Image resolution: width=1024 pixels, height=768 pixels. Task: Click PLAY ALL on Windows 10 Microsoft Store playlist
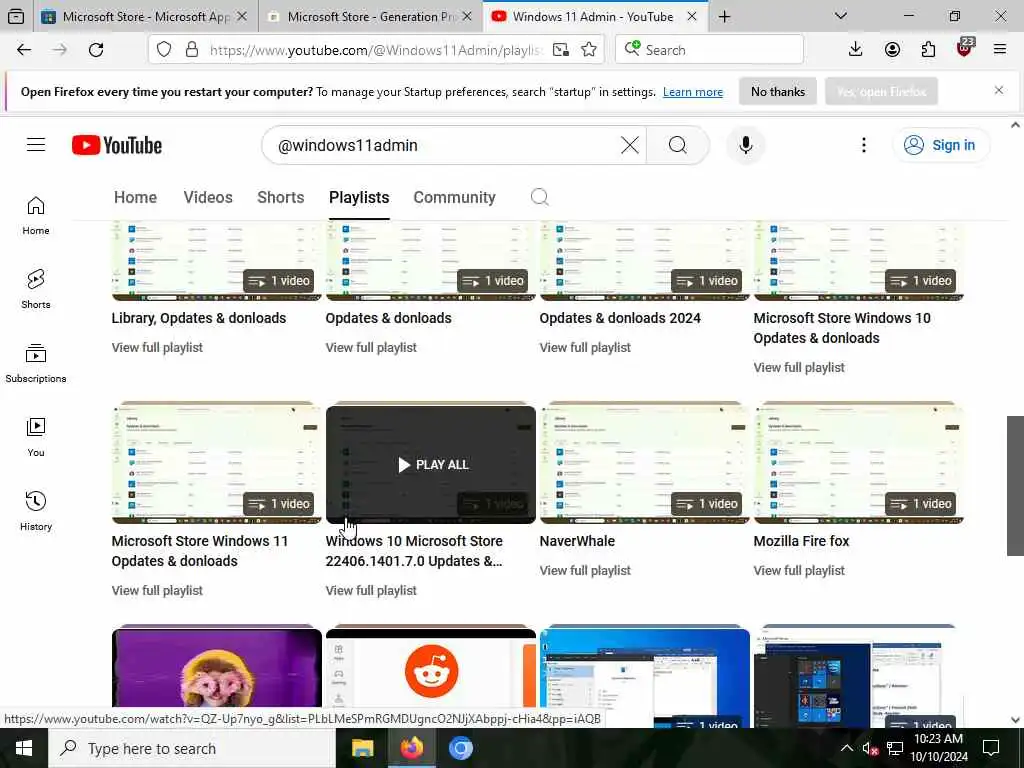point(432,464)
